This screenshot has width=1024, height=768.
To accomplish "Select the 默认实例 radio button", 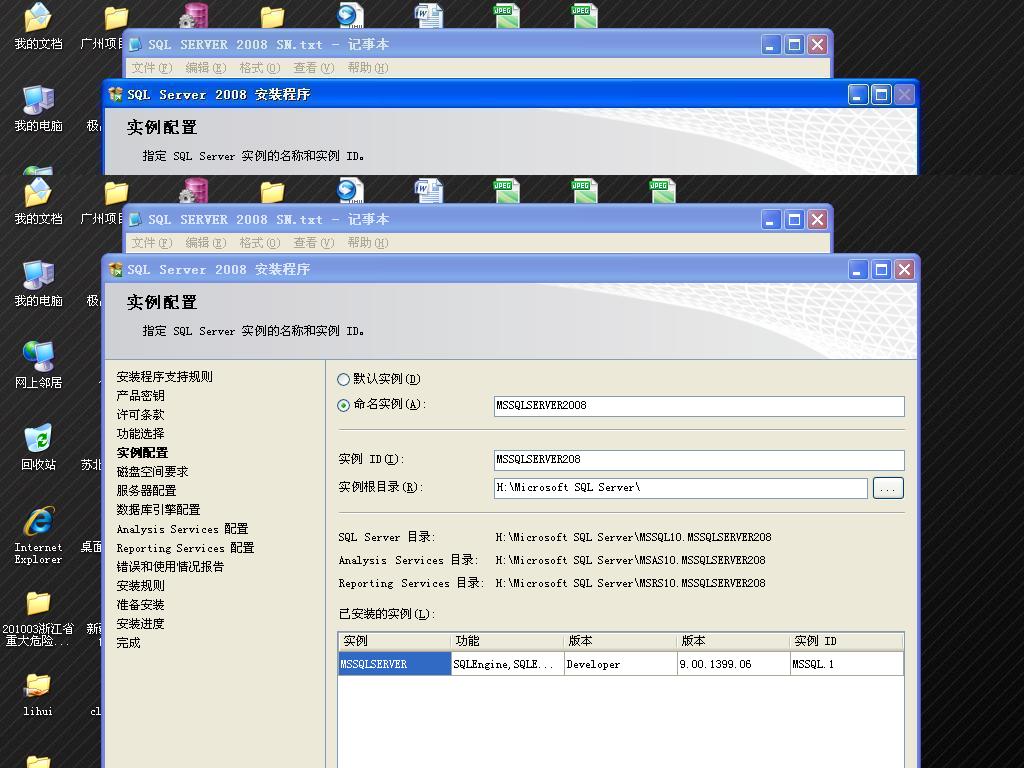I will 344,379.
